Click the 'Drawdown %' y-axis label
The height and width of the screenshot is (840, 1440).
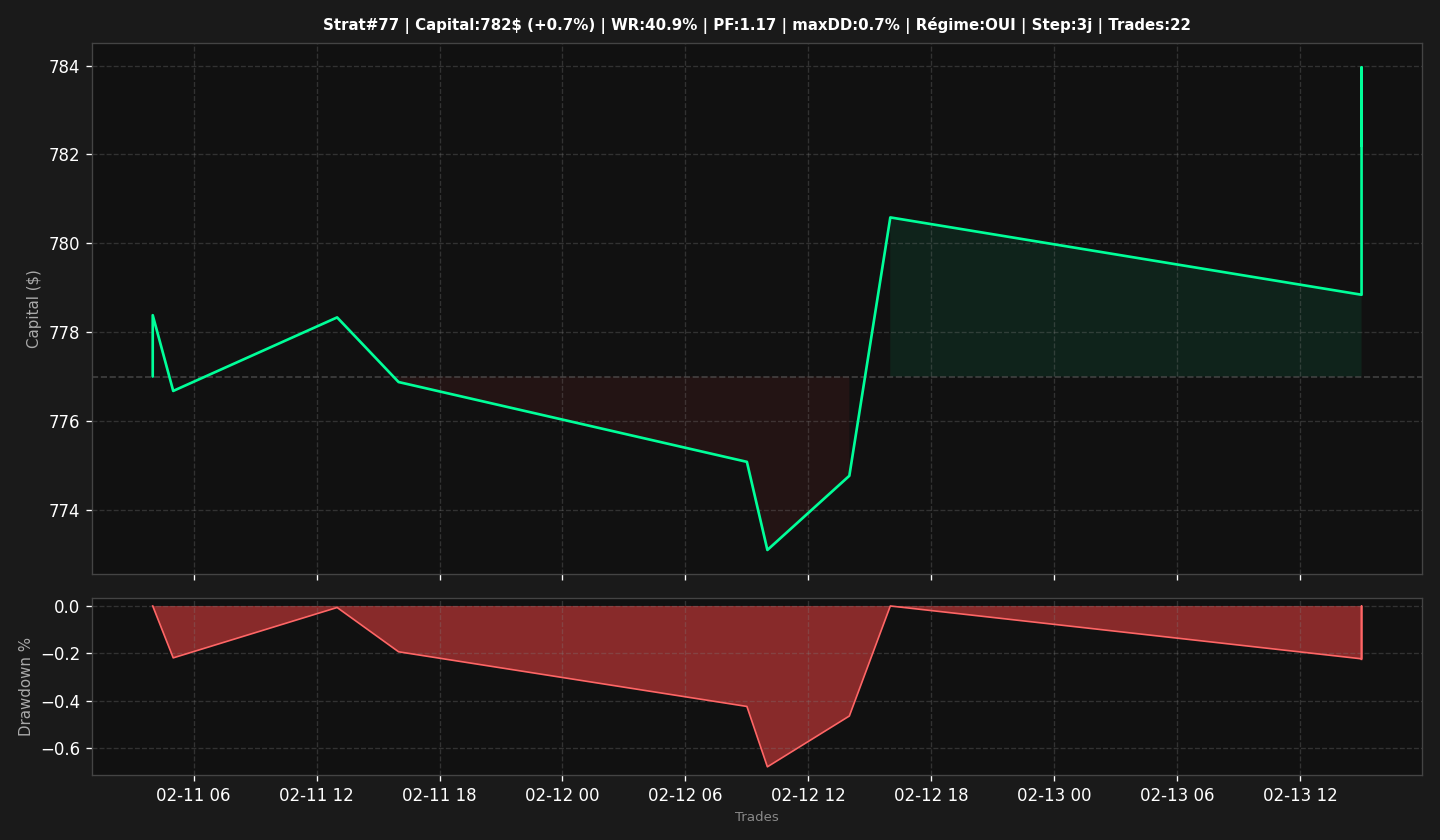[25, 687]
